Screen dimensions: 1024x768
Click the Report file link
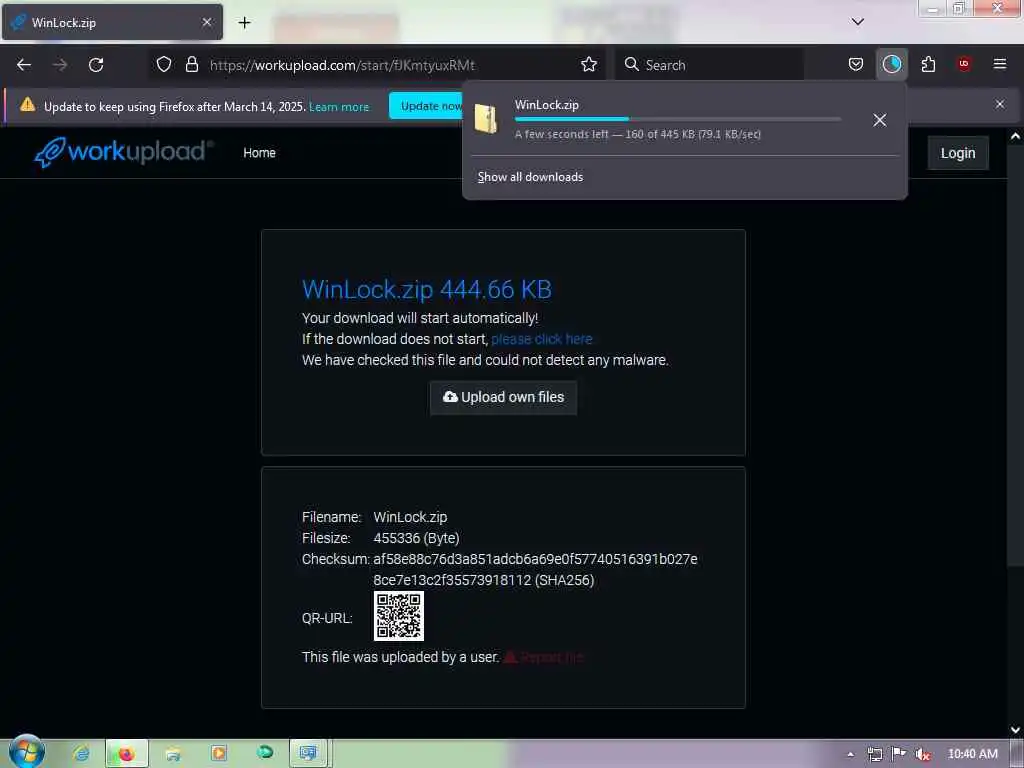543,657
